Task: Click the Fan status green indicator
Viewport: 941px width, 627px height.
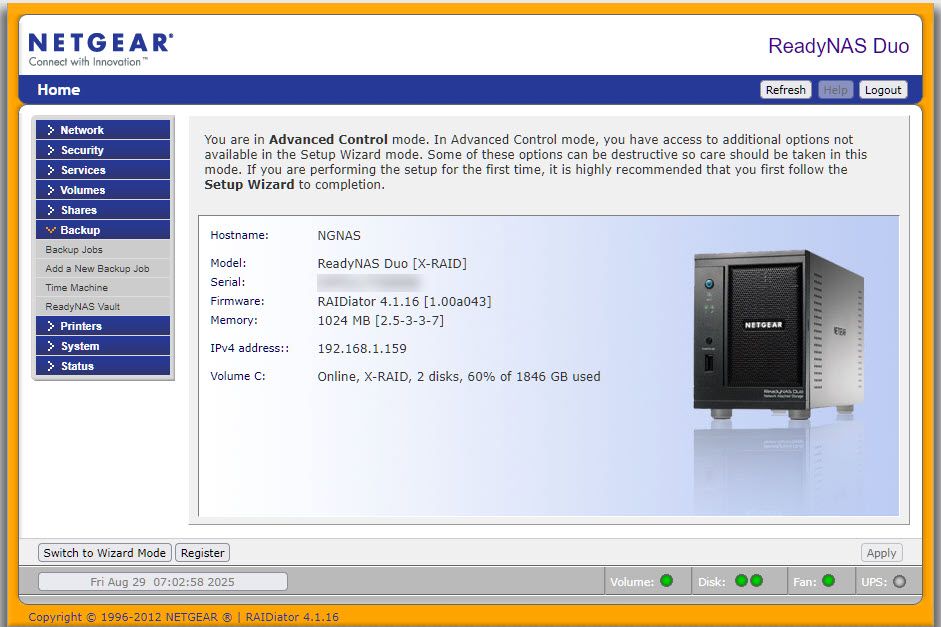Action: (828, 581)
